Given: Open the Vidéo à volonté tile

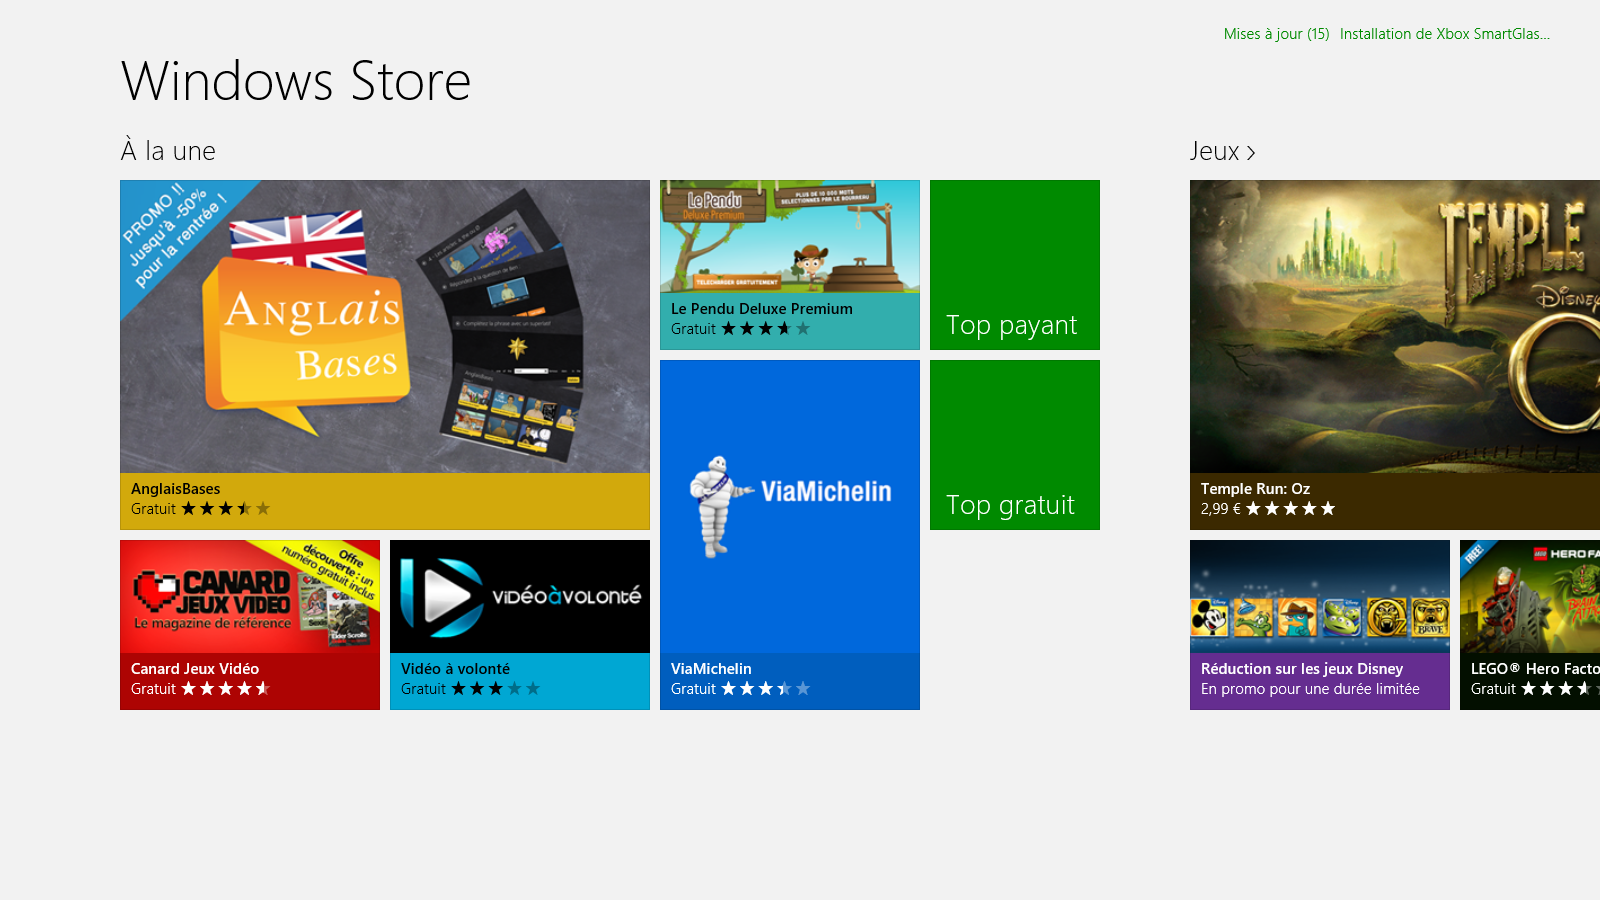Looking at the screenshot, I should 520,625.
